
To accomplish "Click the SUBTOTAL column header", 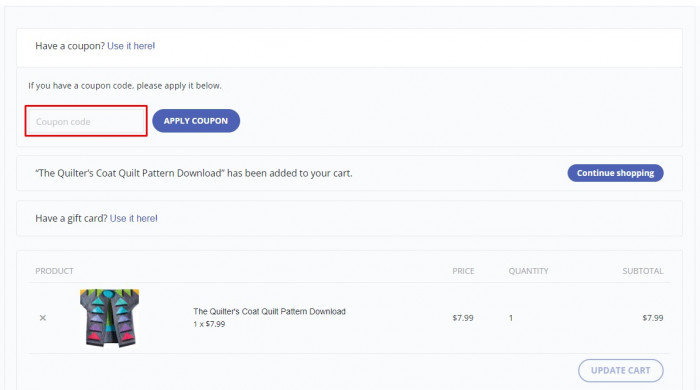I will 643,271.
